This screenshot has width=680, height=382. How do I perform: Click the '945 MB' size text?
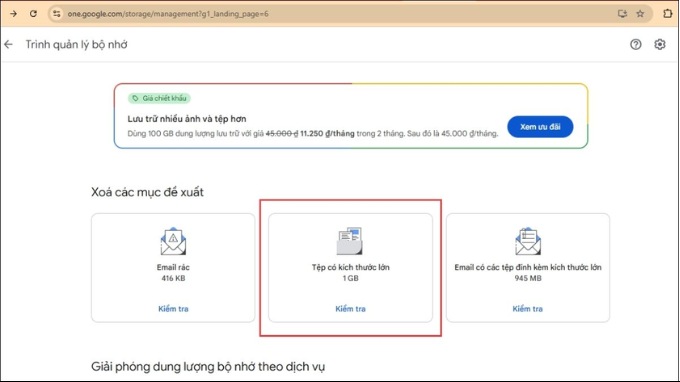[528, 278]
